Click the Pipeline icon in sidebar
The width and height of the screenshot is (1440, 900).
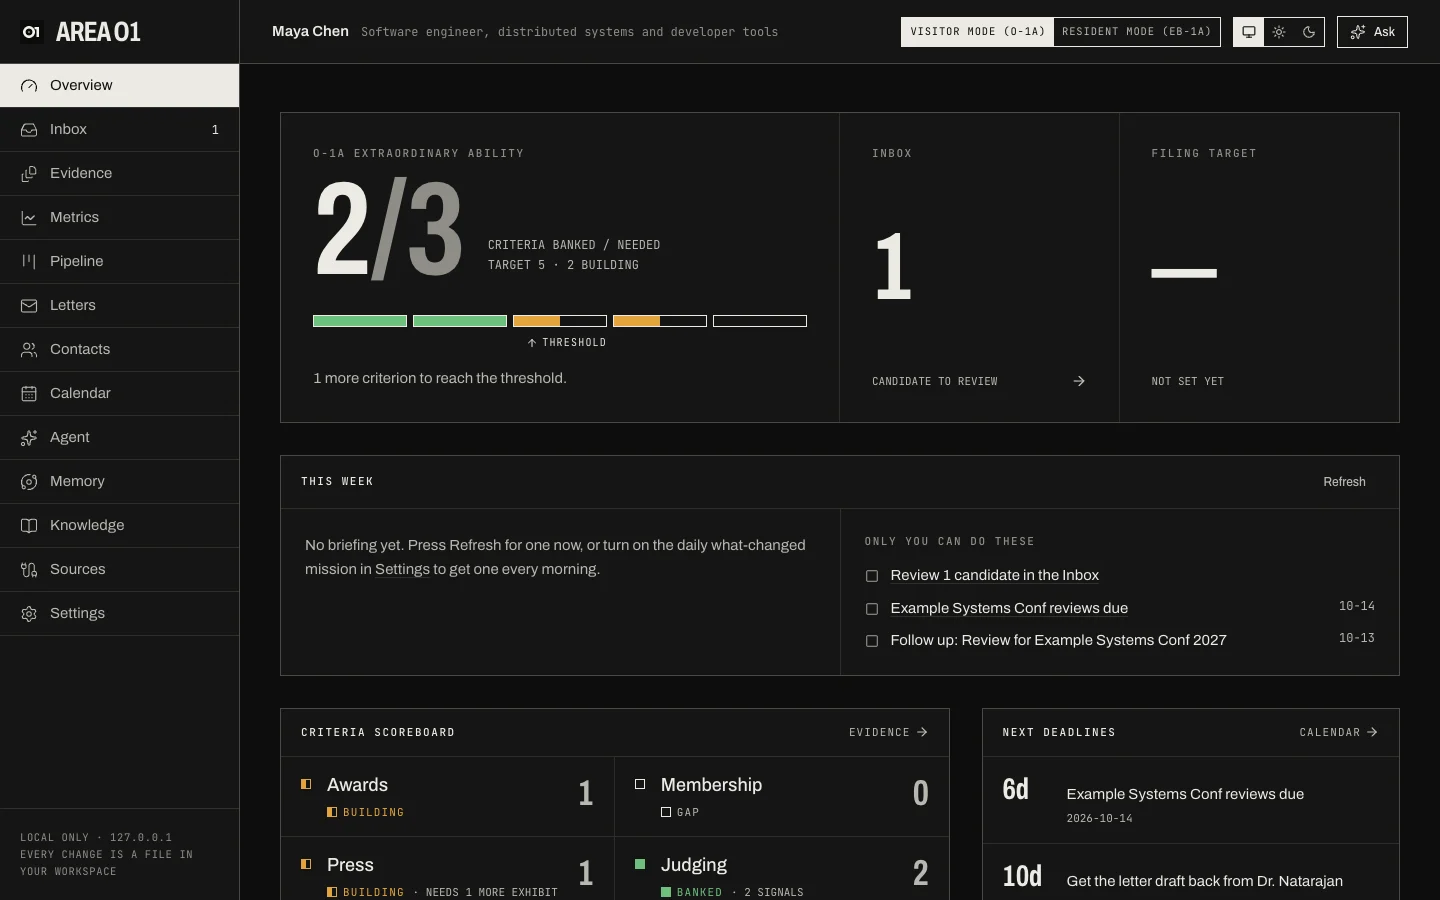click(x=29, y=262)
